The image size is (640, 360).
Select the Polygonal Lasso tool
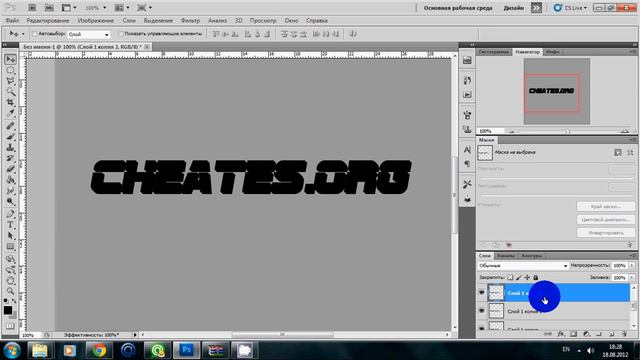(10, 81)
